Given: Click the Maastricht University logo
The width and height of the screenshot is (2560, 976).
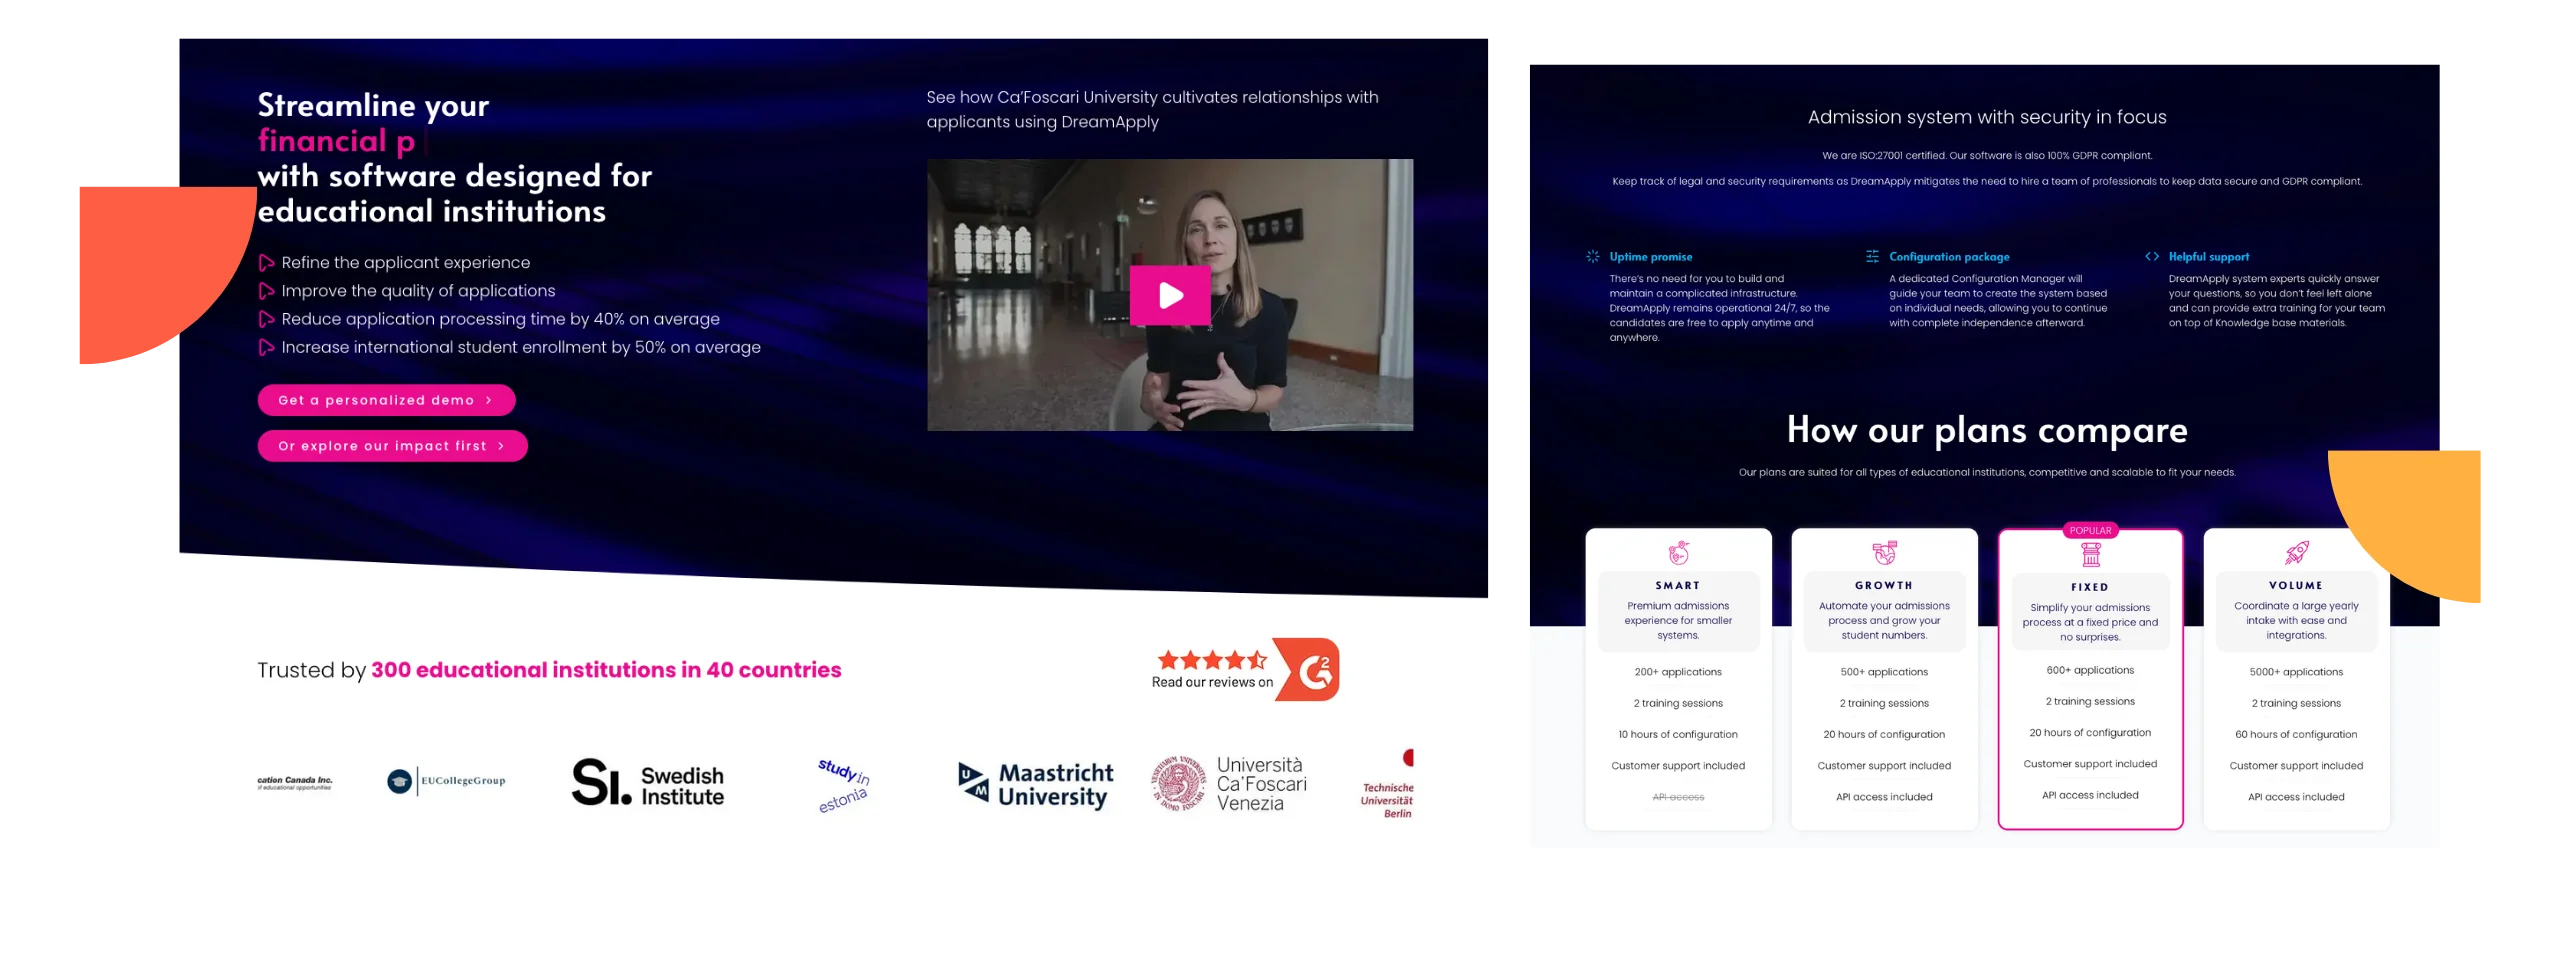Looking at the screenshot, I should pyautogui.click(x=1035, y=785).
